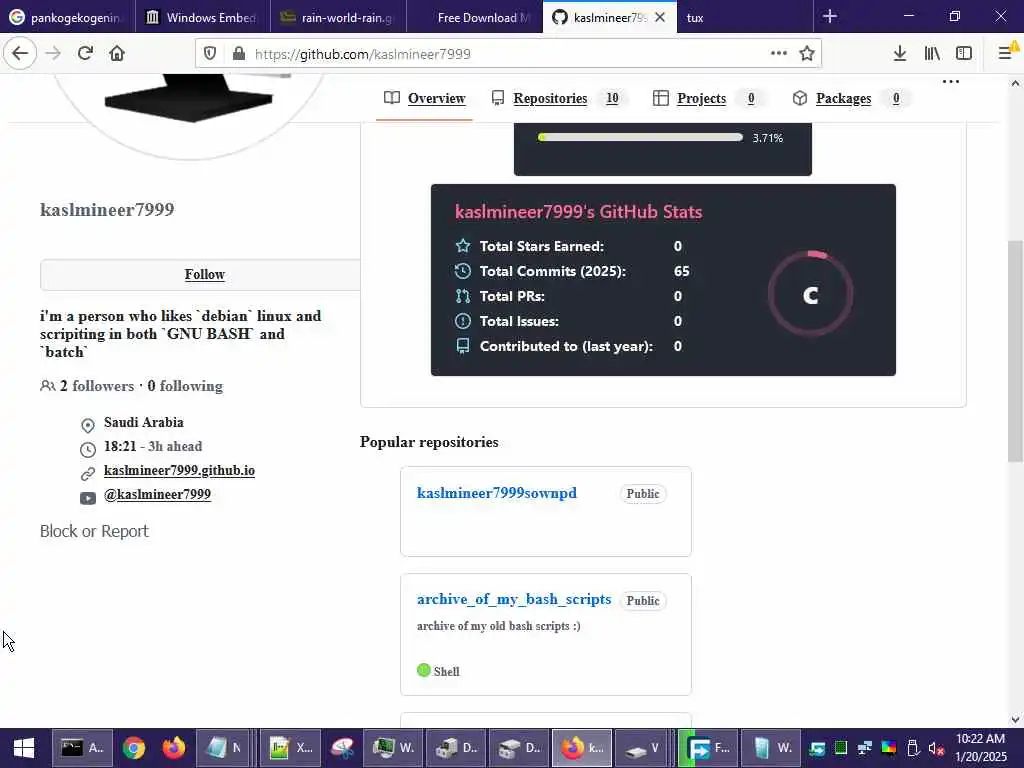
Task: Open the kaslmineer7999.github.io website link
Action: click(179, 470)
